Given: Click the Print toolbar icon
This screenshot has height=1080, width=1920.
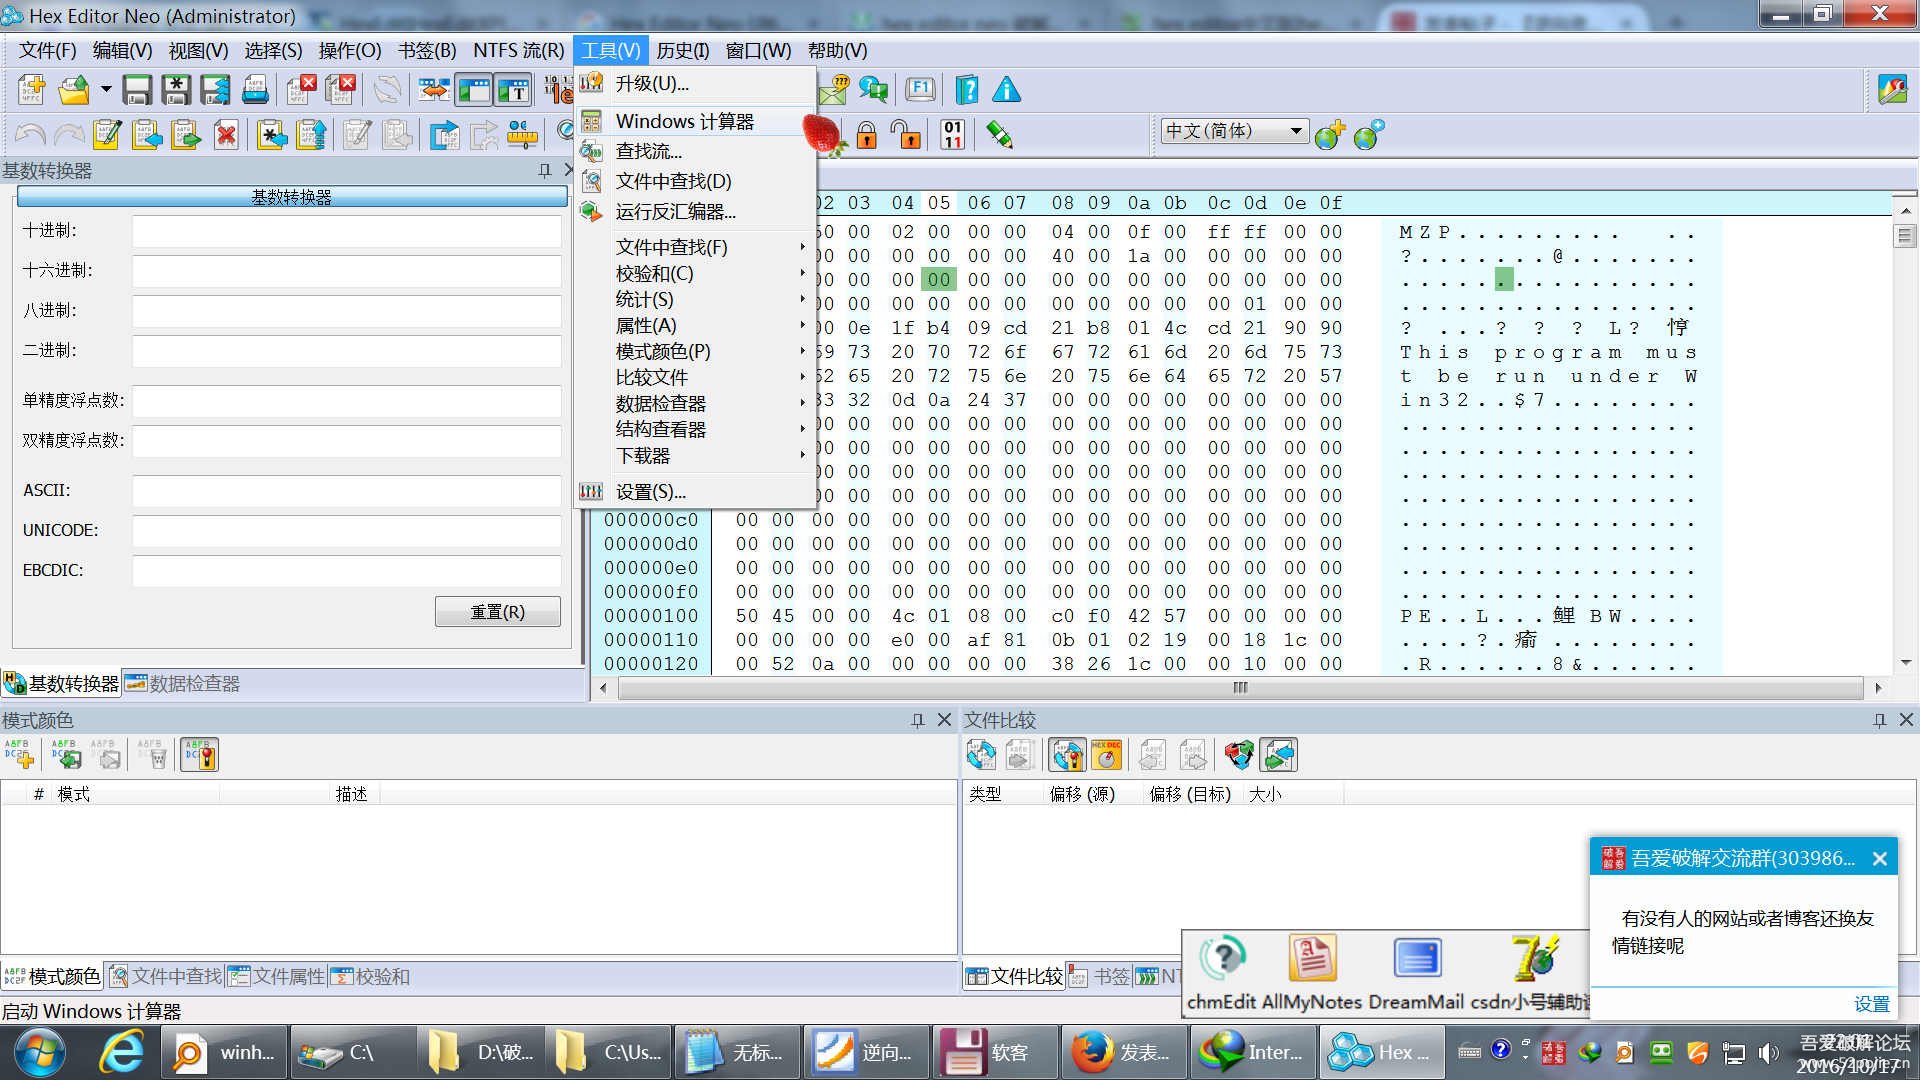Looking at the screenshot, I should [256, 90].
